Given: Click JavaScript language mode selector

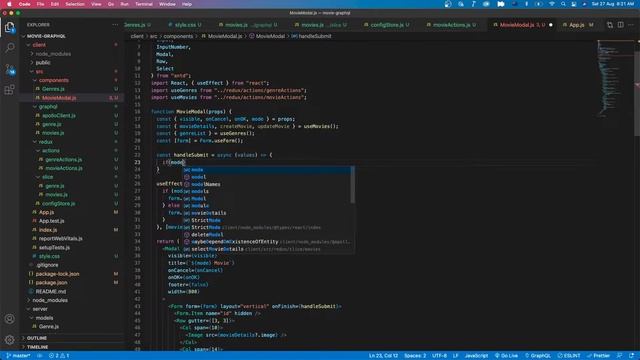Looking at the screenshot, I should [476, 356].
